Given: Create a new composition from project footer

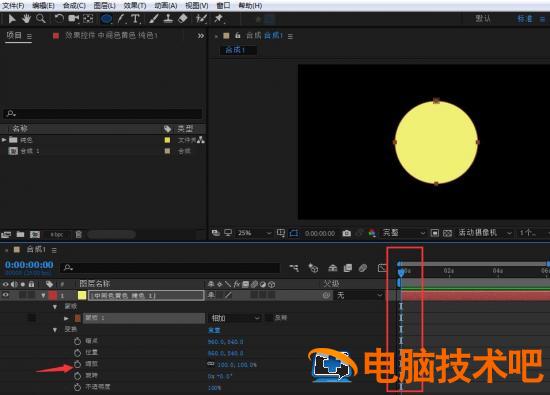Looking at the screenshot, I should pos(35,234).
